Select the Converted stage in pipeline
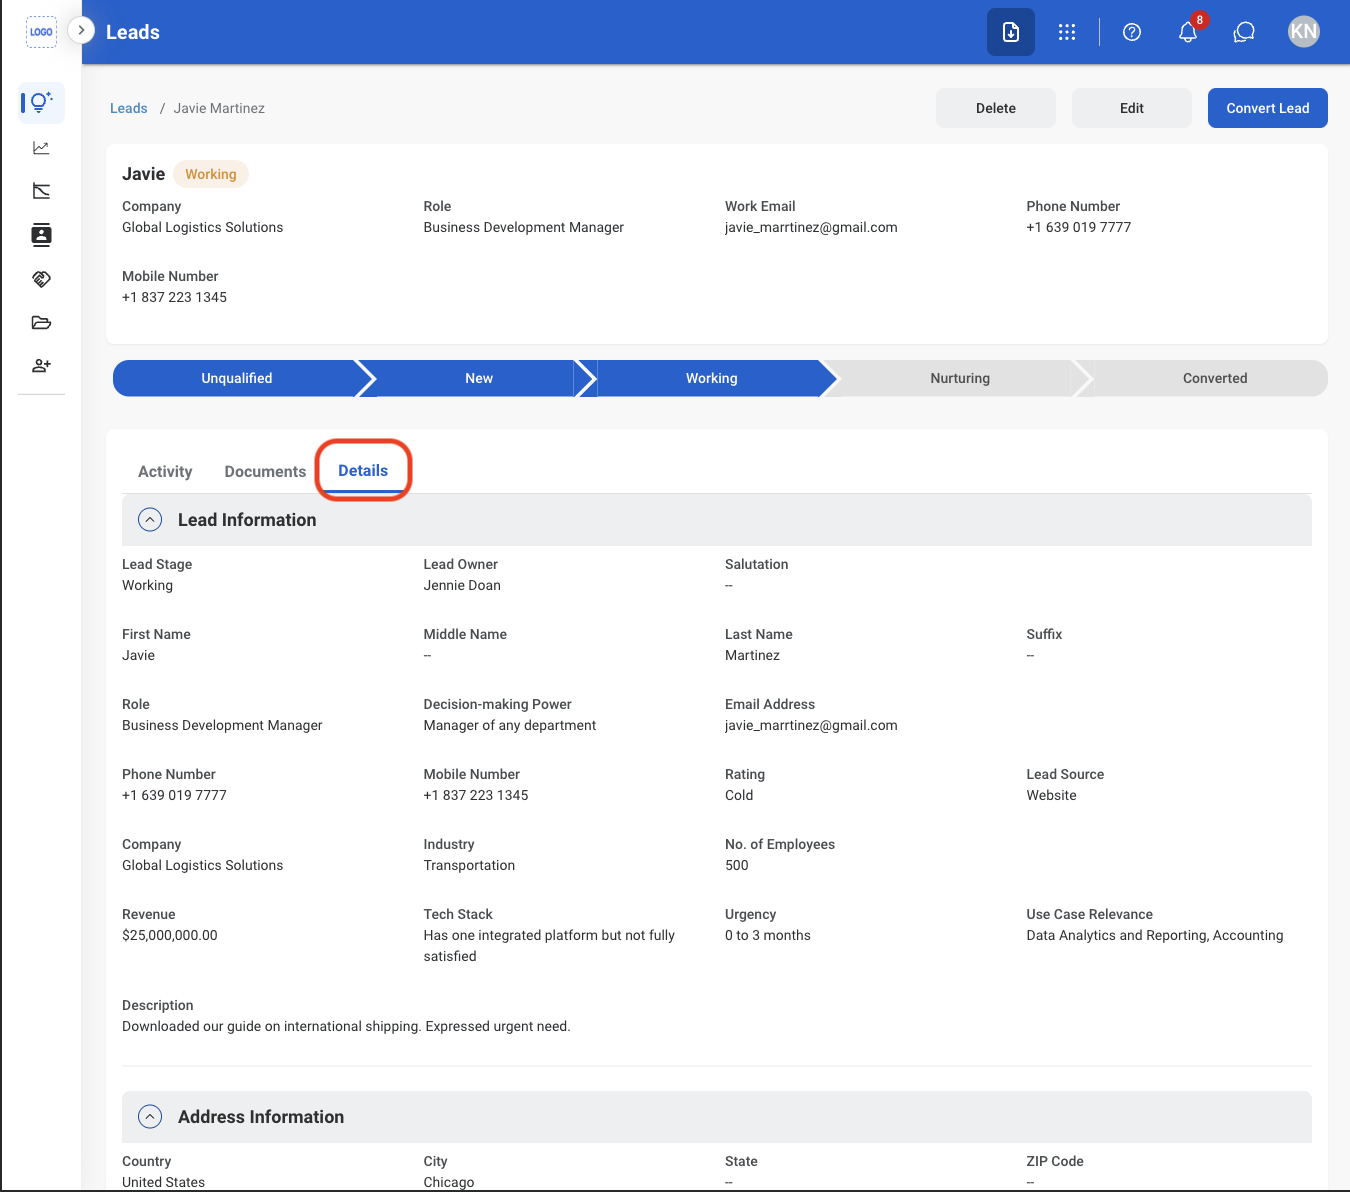This screenshot has height=1192, width=1350. point(1215,378)
